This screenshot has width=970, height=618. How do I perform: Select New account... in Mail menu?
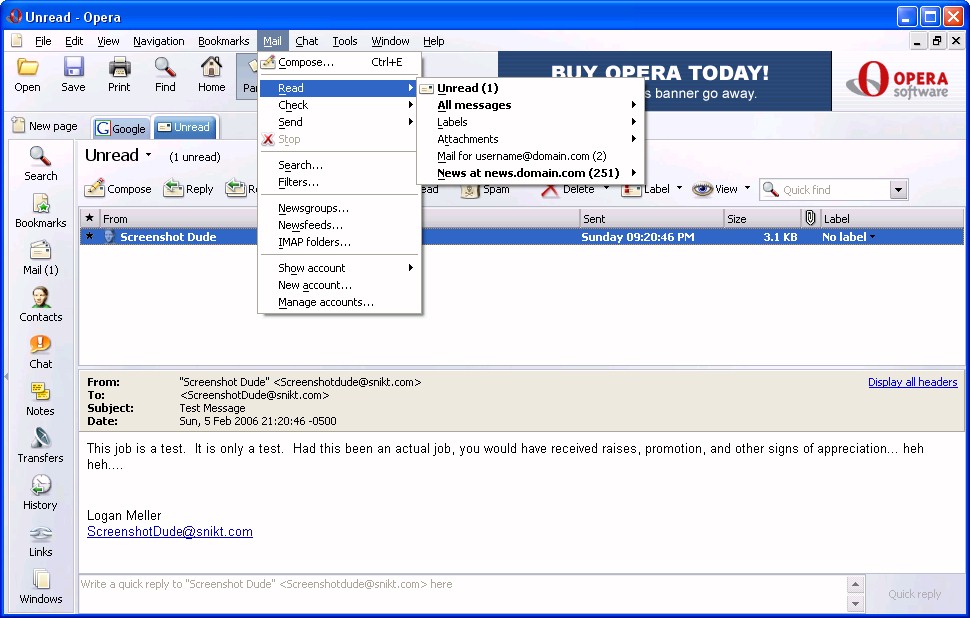click(339, 285)
